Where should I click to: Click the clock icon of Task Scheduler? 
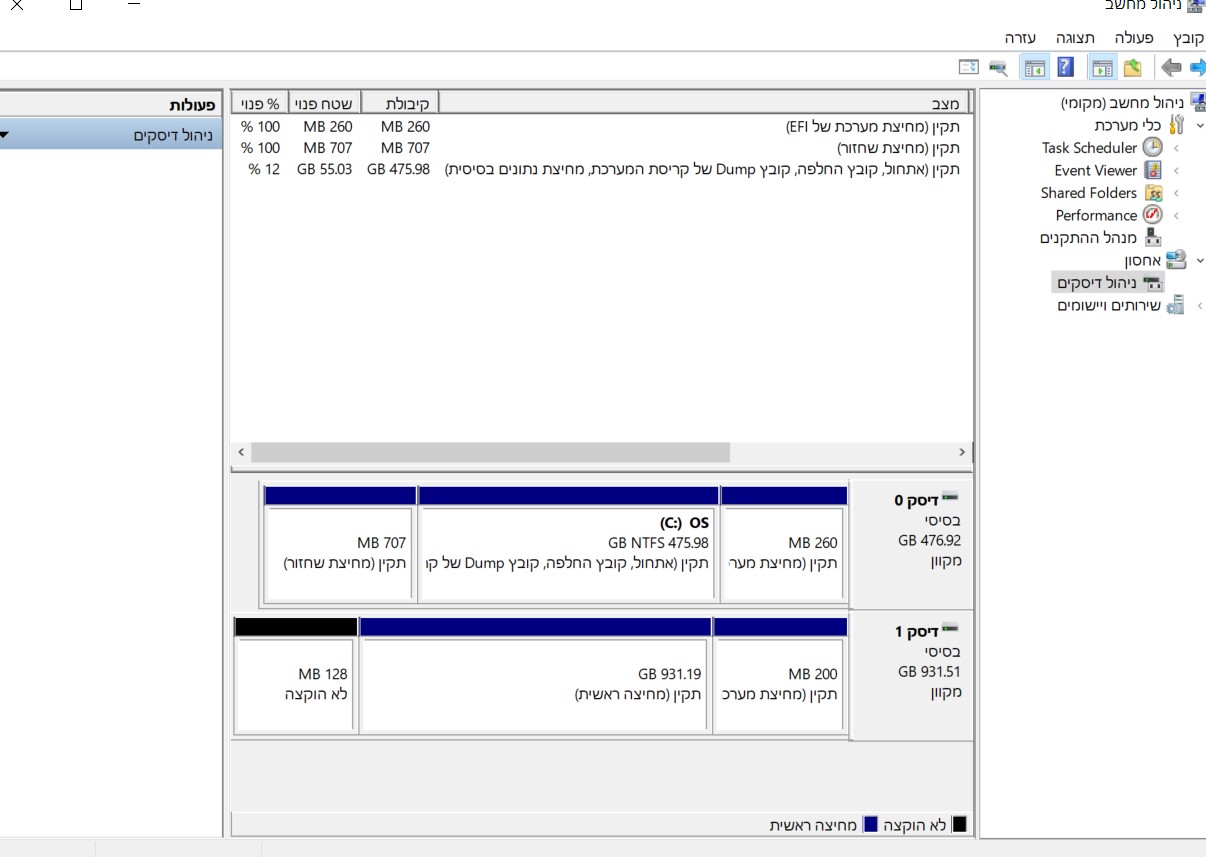[x=1153, y=147]
